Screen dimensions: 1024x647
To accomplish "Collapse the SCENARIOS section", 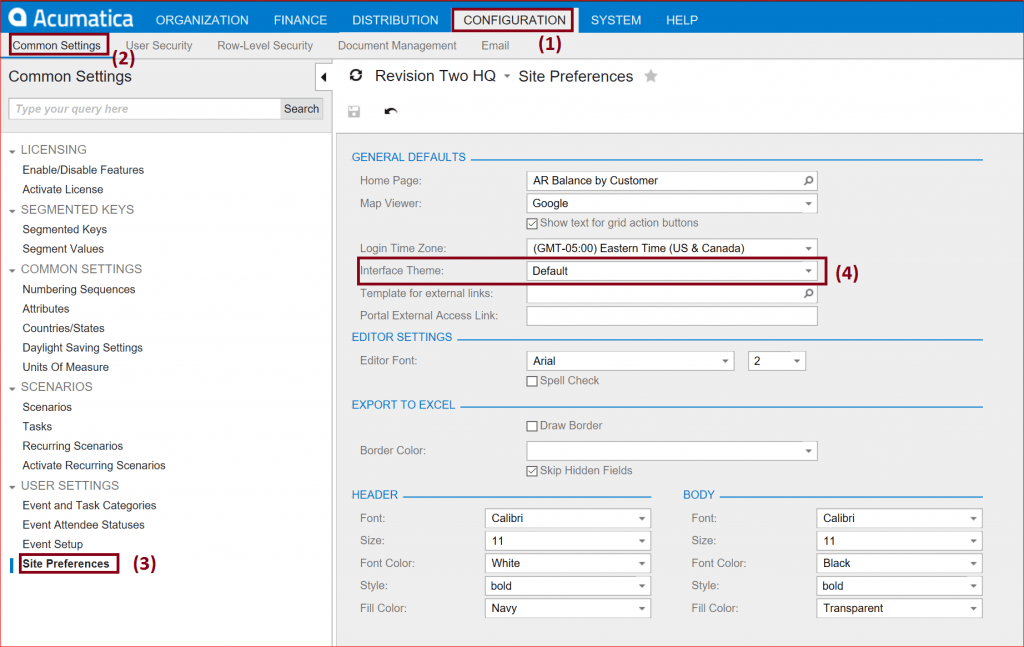I will click(x=12, y=388).
